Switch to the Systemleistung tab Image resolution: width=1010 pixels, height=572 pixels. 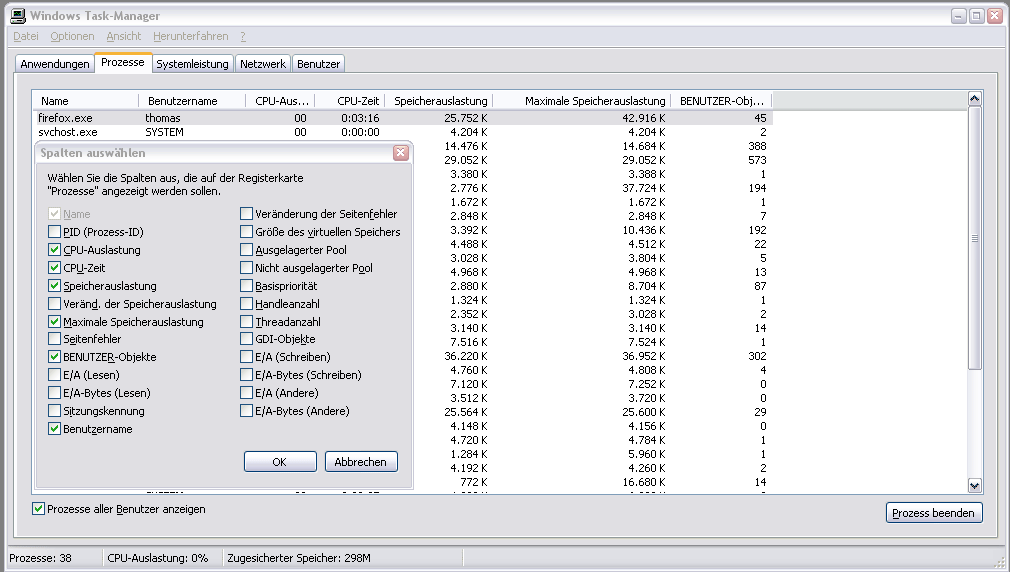pos(193,64)
